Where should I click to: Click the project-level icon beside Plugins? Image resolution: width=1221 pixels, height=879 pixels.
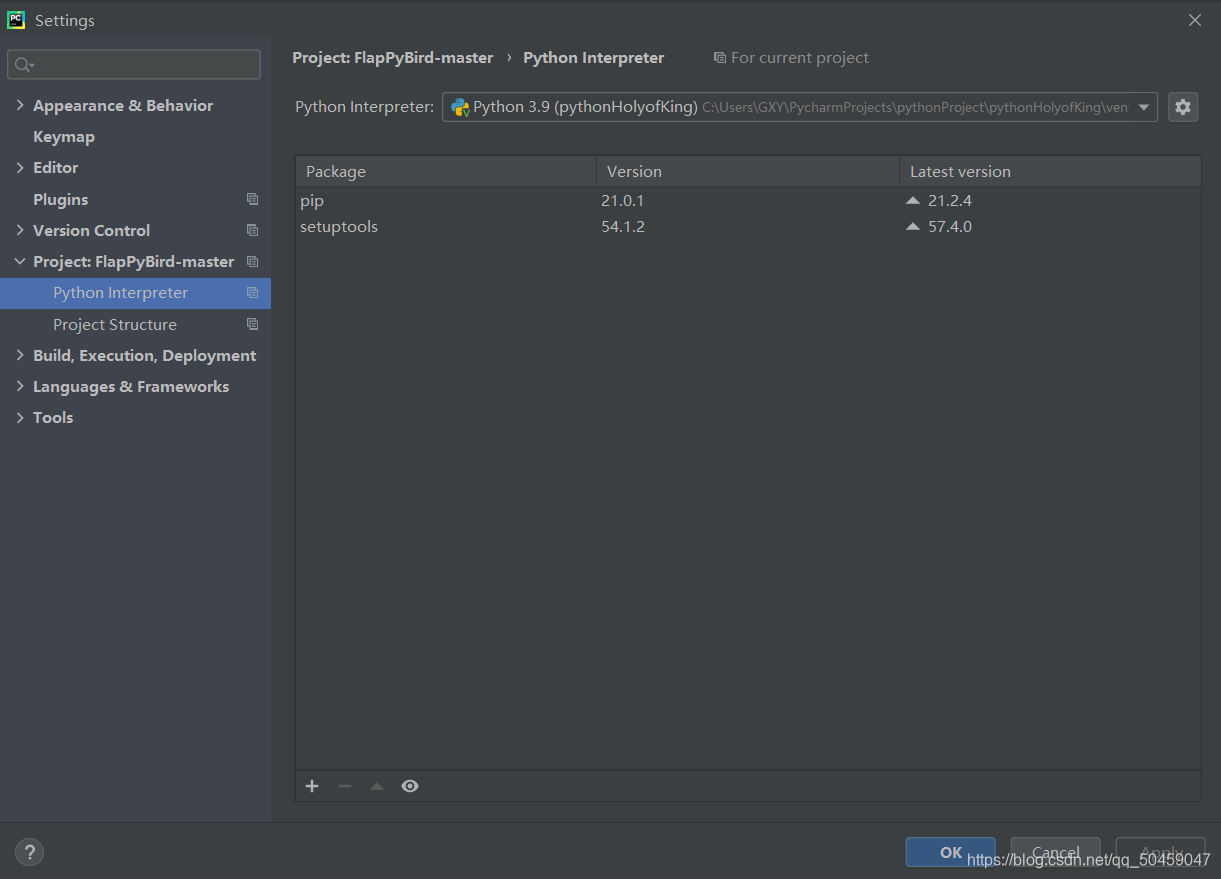pyautogui.click(x=252, y=199)
